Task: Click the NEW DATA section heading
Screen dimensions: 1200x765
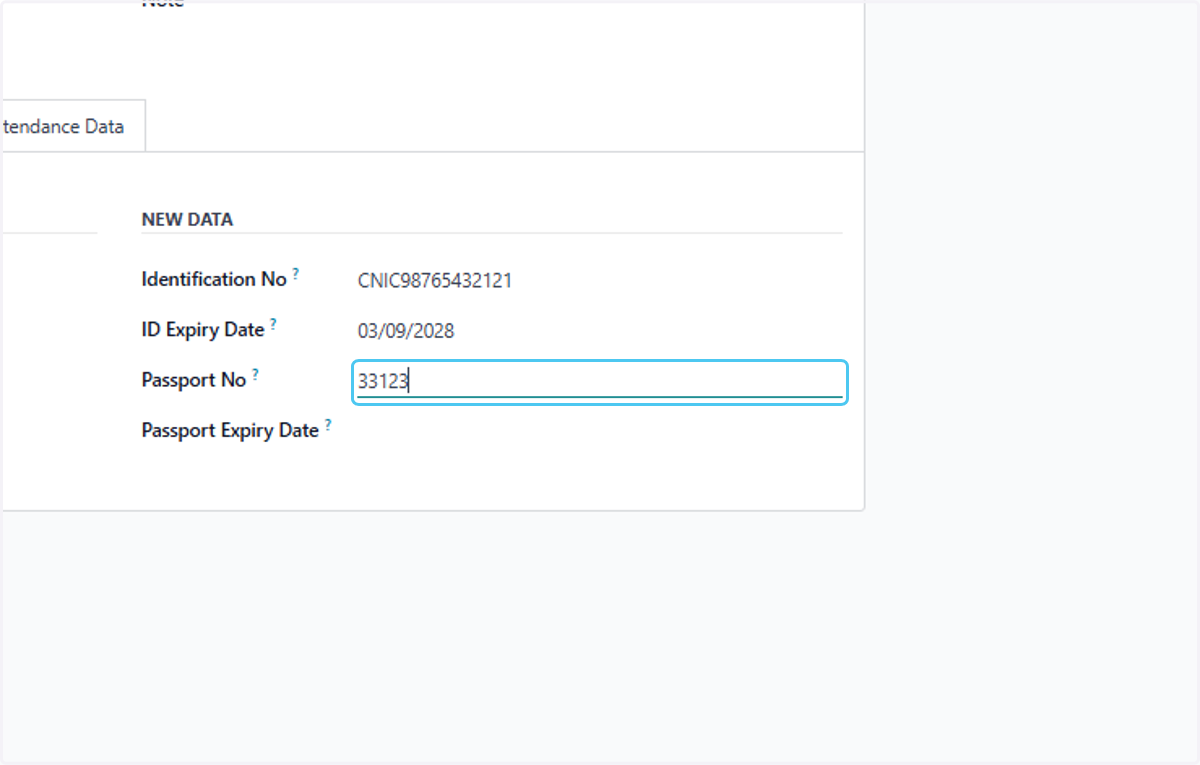Action: click(187, 220)
